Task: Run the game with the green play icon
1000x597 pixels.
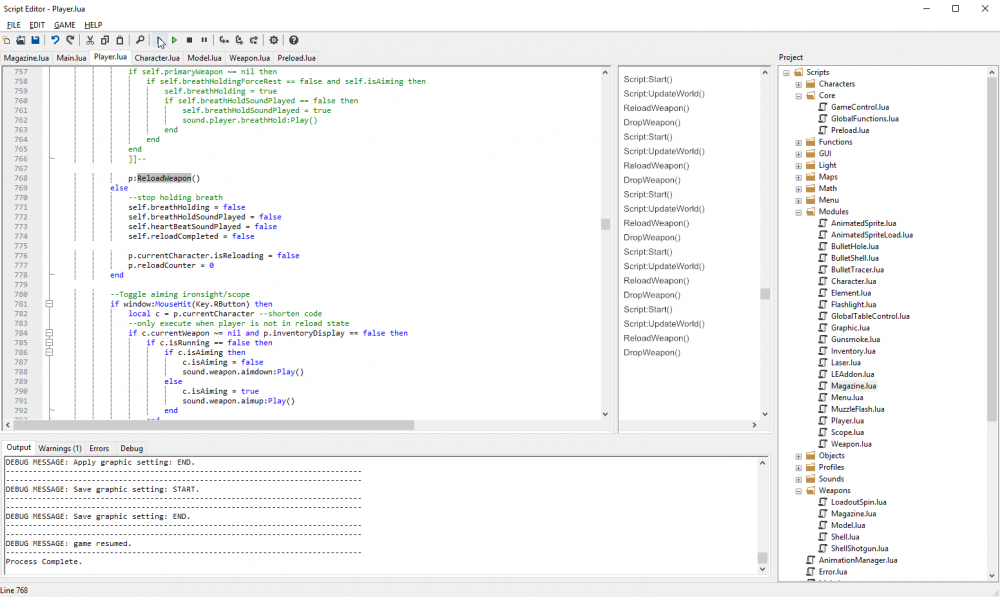Action: pyautogui.click(x=174, y=40)
